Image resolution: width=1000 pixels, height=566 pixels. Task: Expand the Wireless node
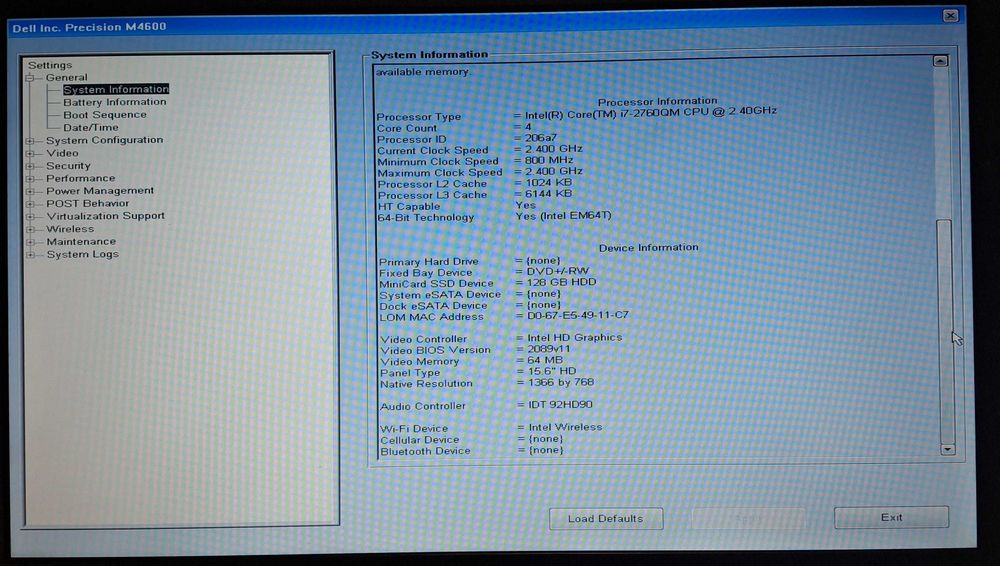pos(29,230)
